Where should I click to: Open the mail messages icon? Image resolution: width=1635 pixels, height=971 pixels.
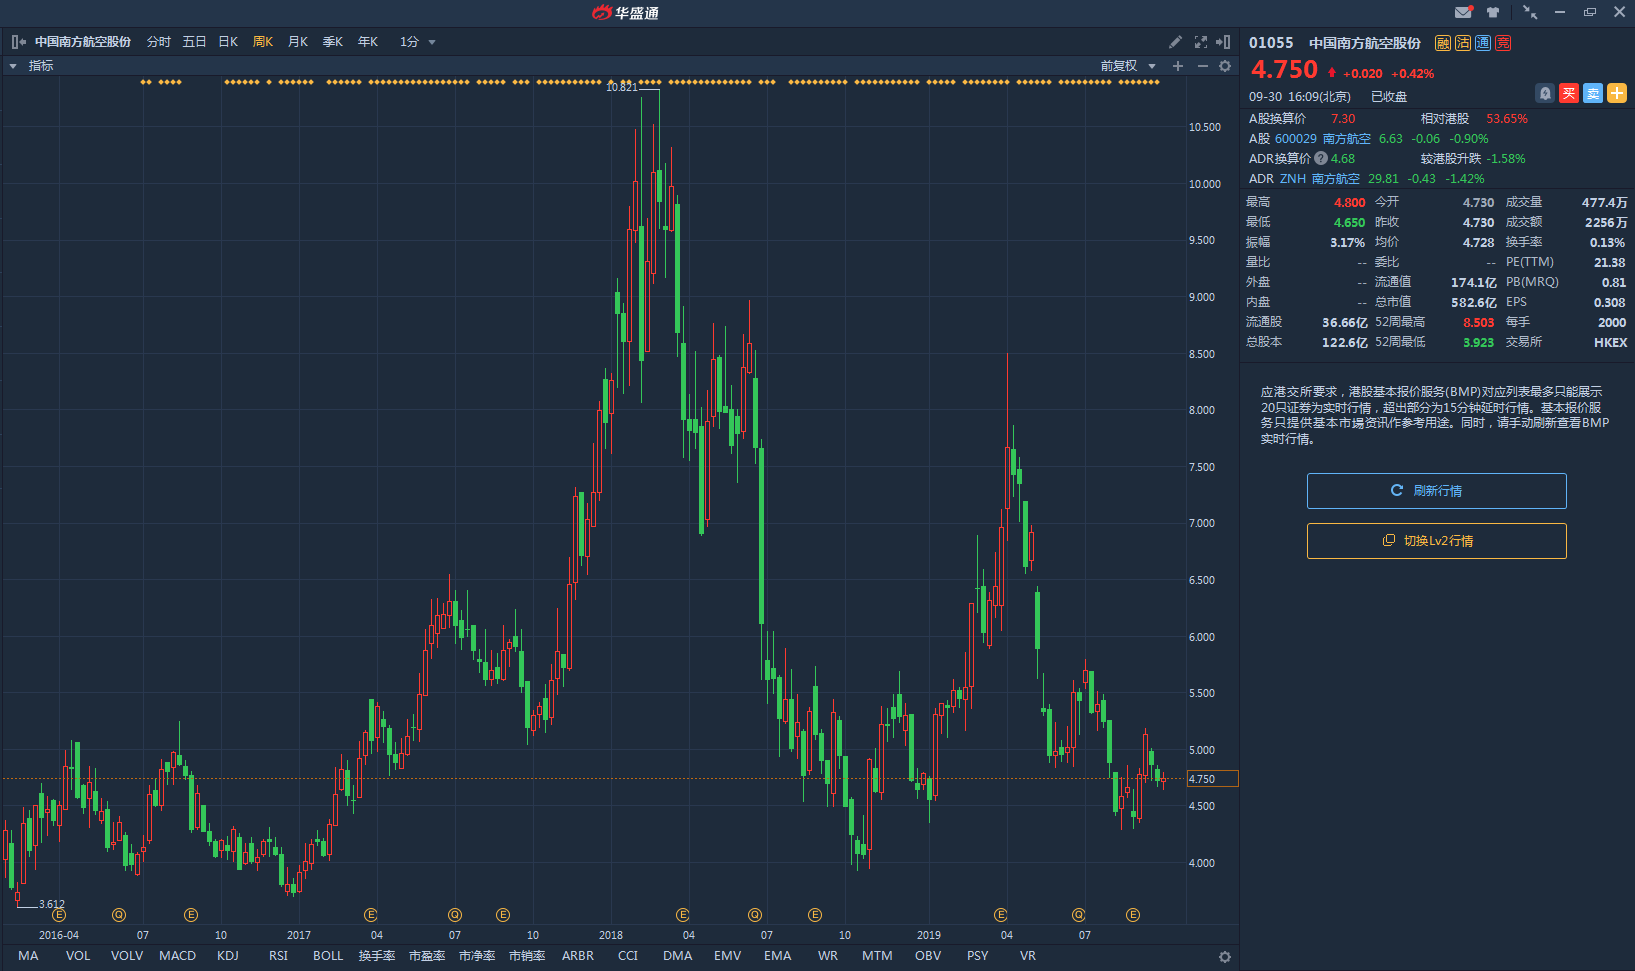click(x=1463, y=12)
